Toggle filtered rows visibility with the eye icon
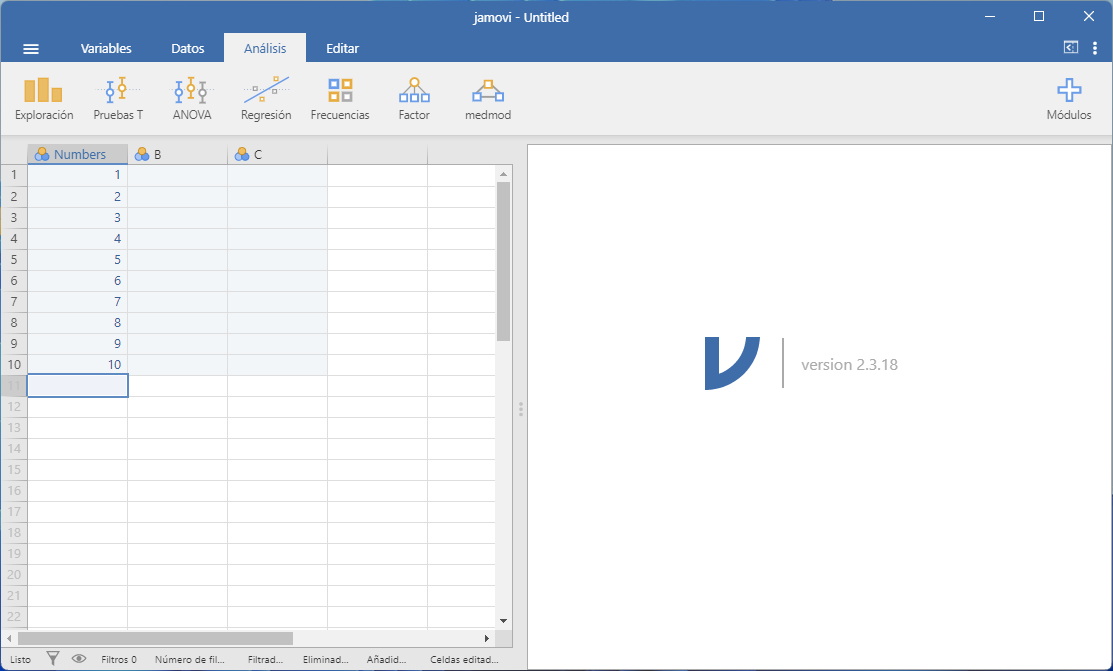Screen dimensions: 1113x671 (79, 659)
